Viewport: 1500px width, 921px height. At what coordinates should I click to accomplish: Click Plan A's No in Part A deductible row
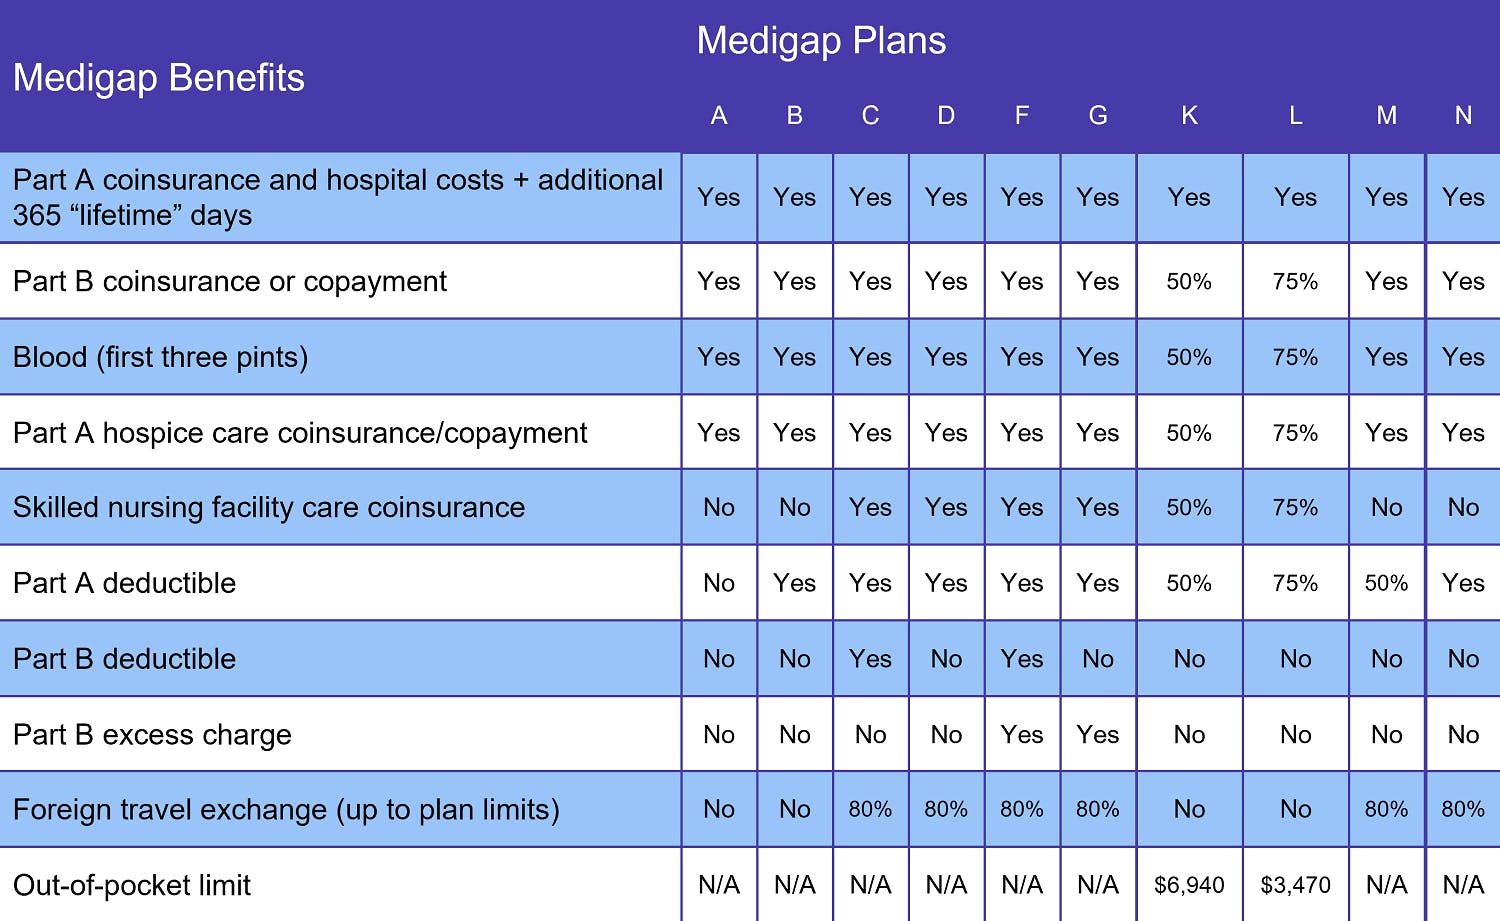[718, 583]
